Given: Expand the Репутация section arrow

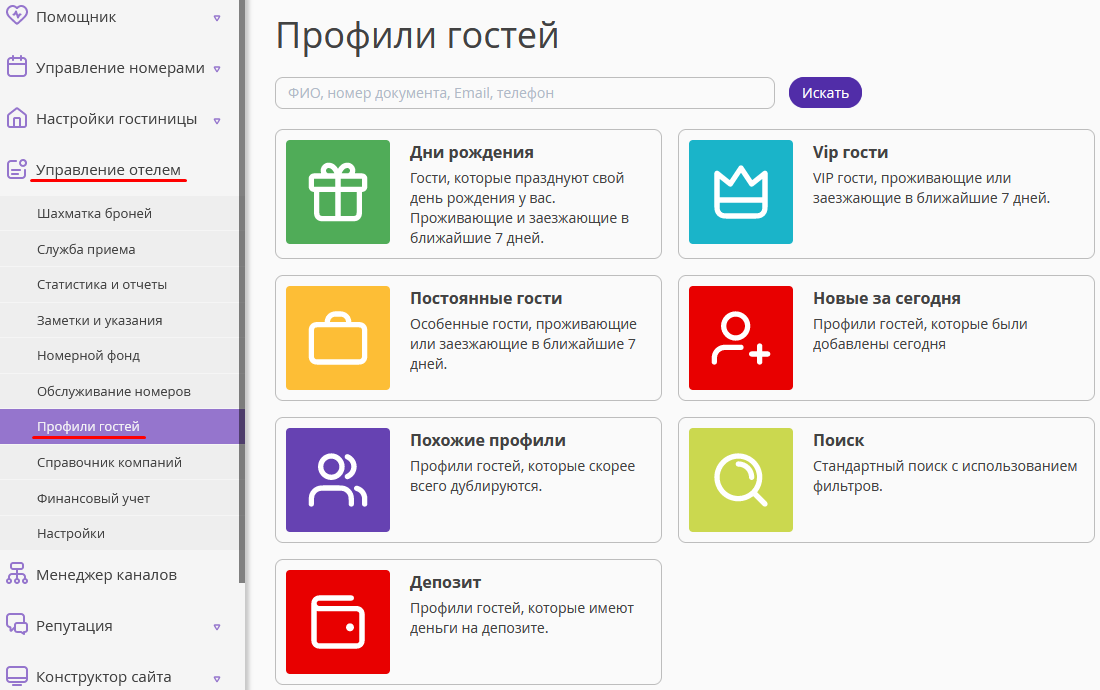Looking at the screenshot, I should (217, 627).
